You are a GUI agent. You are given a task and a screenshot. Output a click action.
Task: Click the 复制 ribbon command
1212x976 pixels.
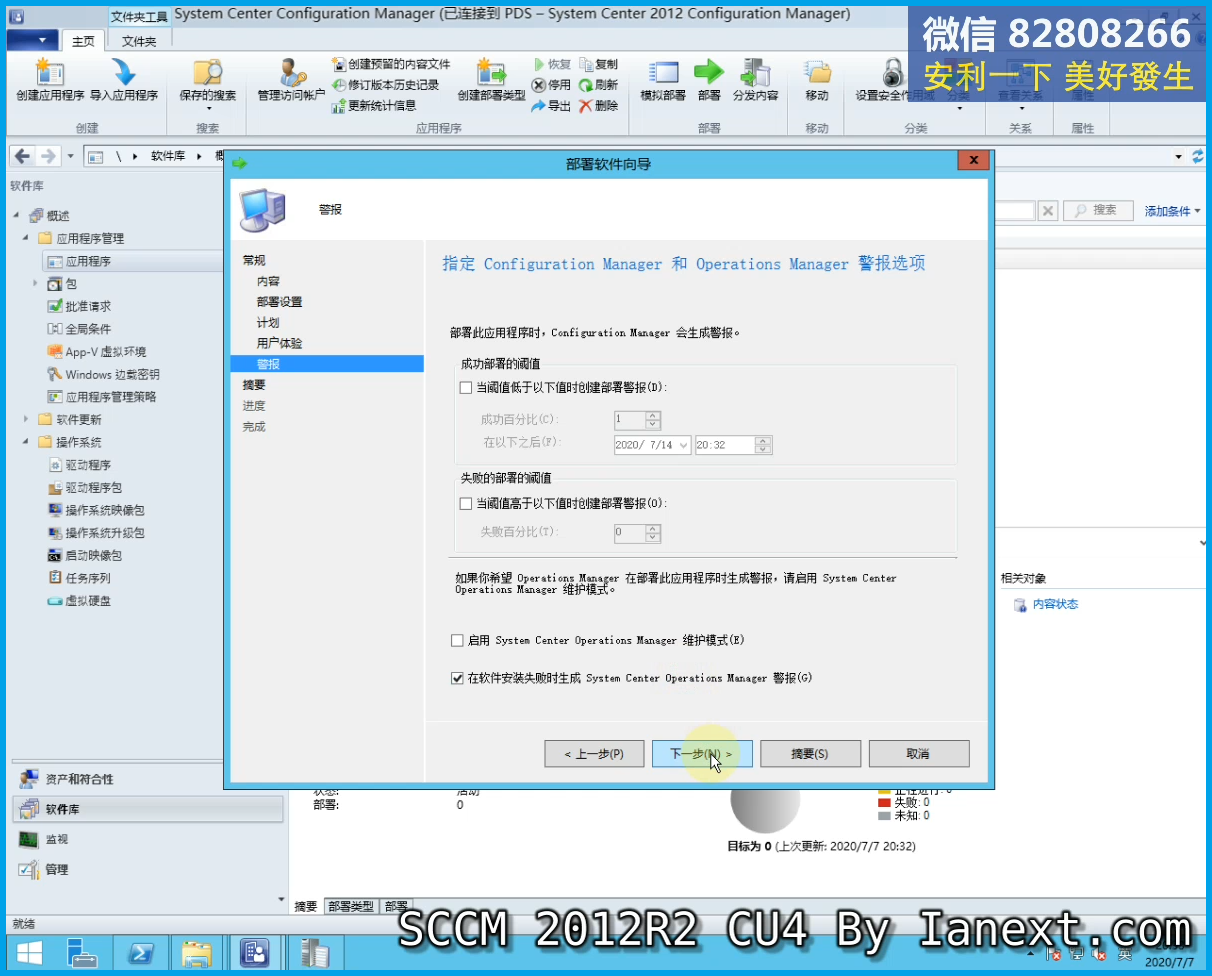point(599,64)
